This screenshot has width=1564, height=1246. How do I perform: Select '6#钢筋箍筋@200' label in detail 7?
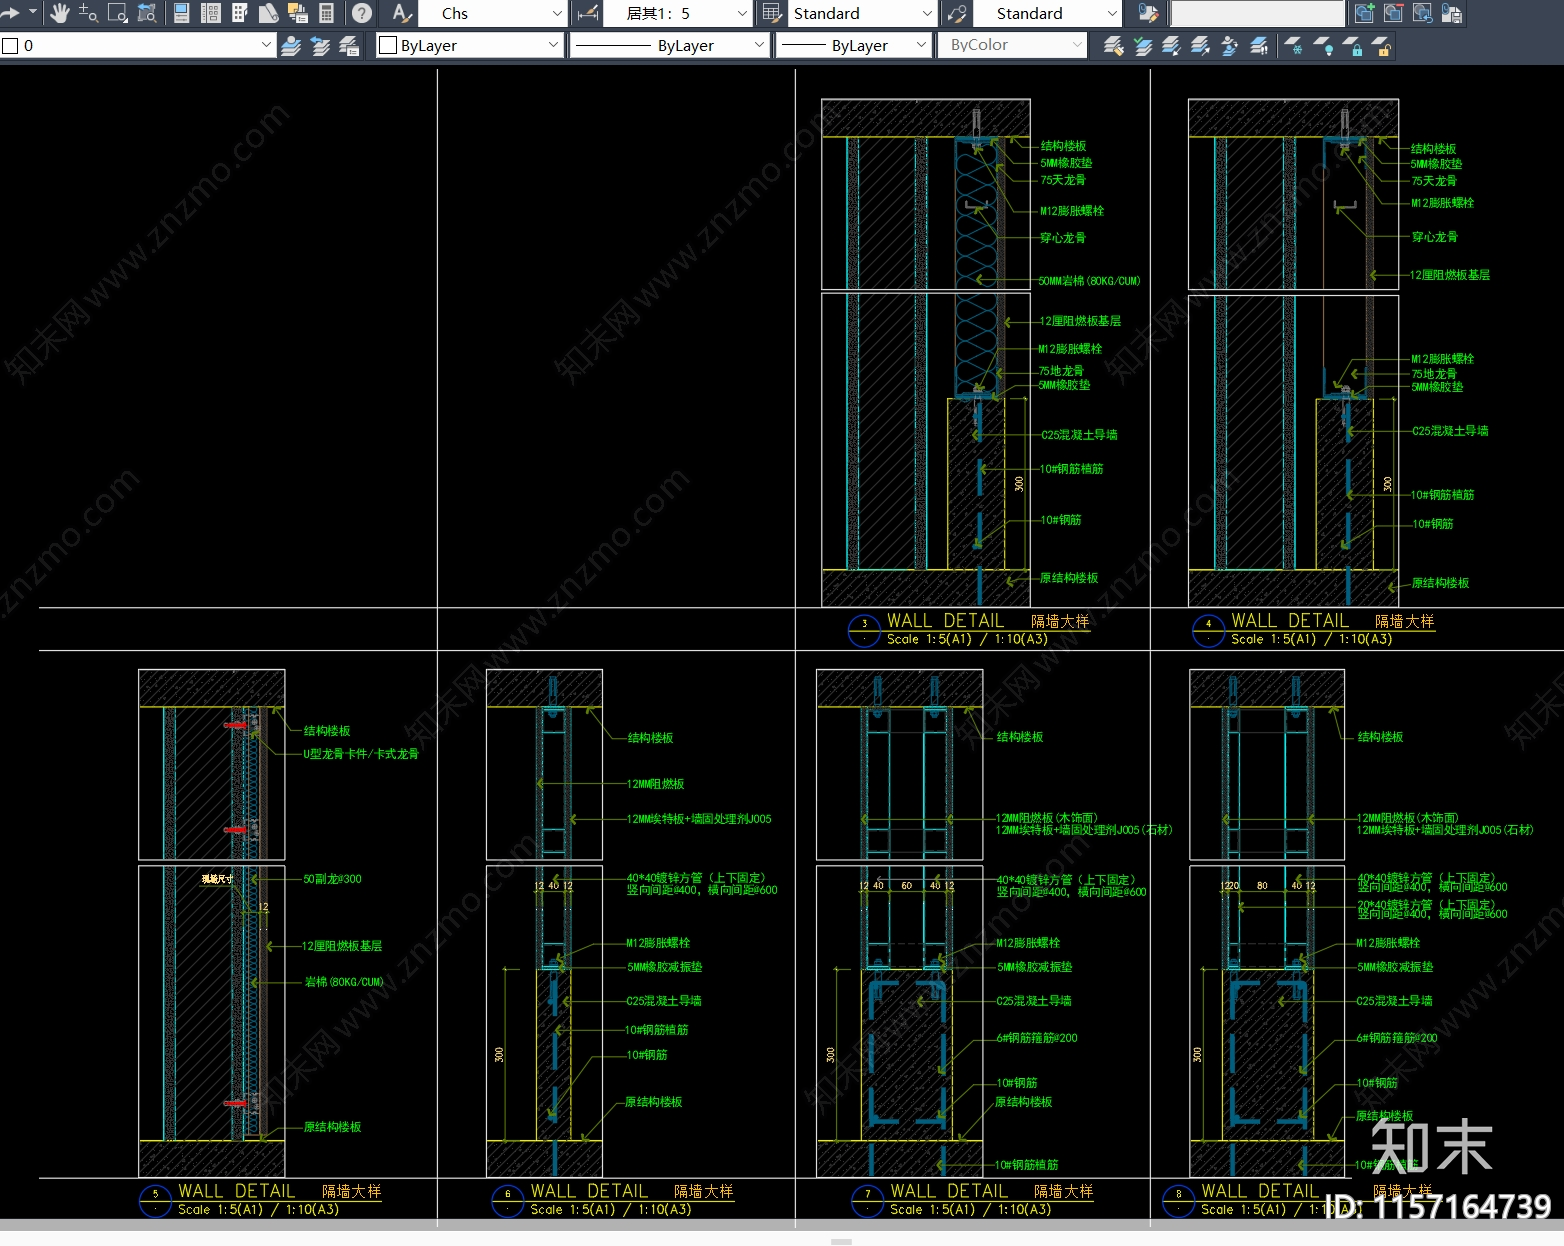tap(1037, 1038)
